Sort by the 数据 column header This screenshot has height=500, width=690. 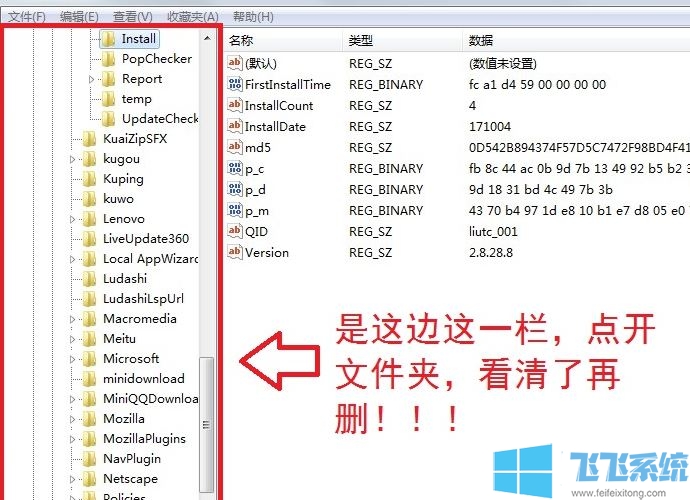pyautogui.click(x=576, y=40)
